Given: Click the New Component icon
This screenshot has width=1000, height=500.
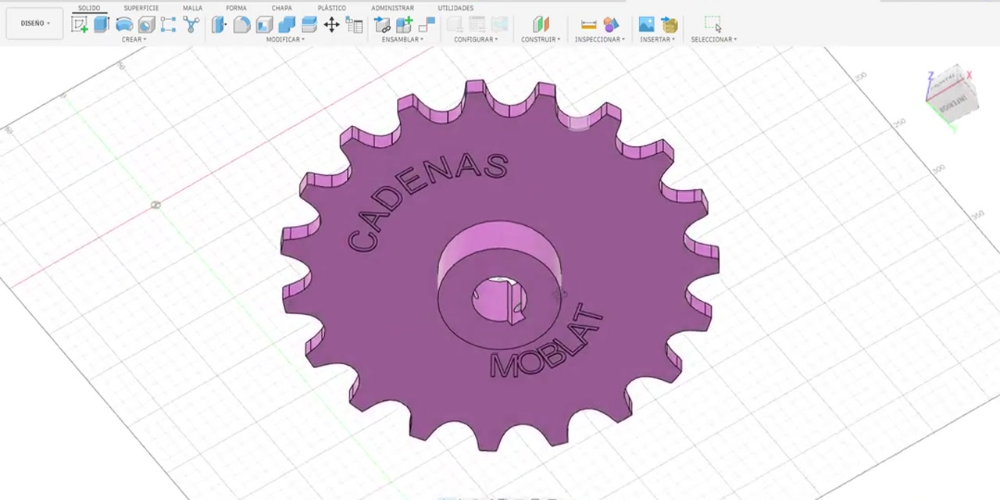Looking at the screenshot, I should click(404, 25).
